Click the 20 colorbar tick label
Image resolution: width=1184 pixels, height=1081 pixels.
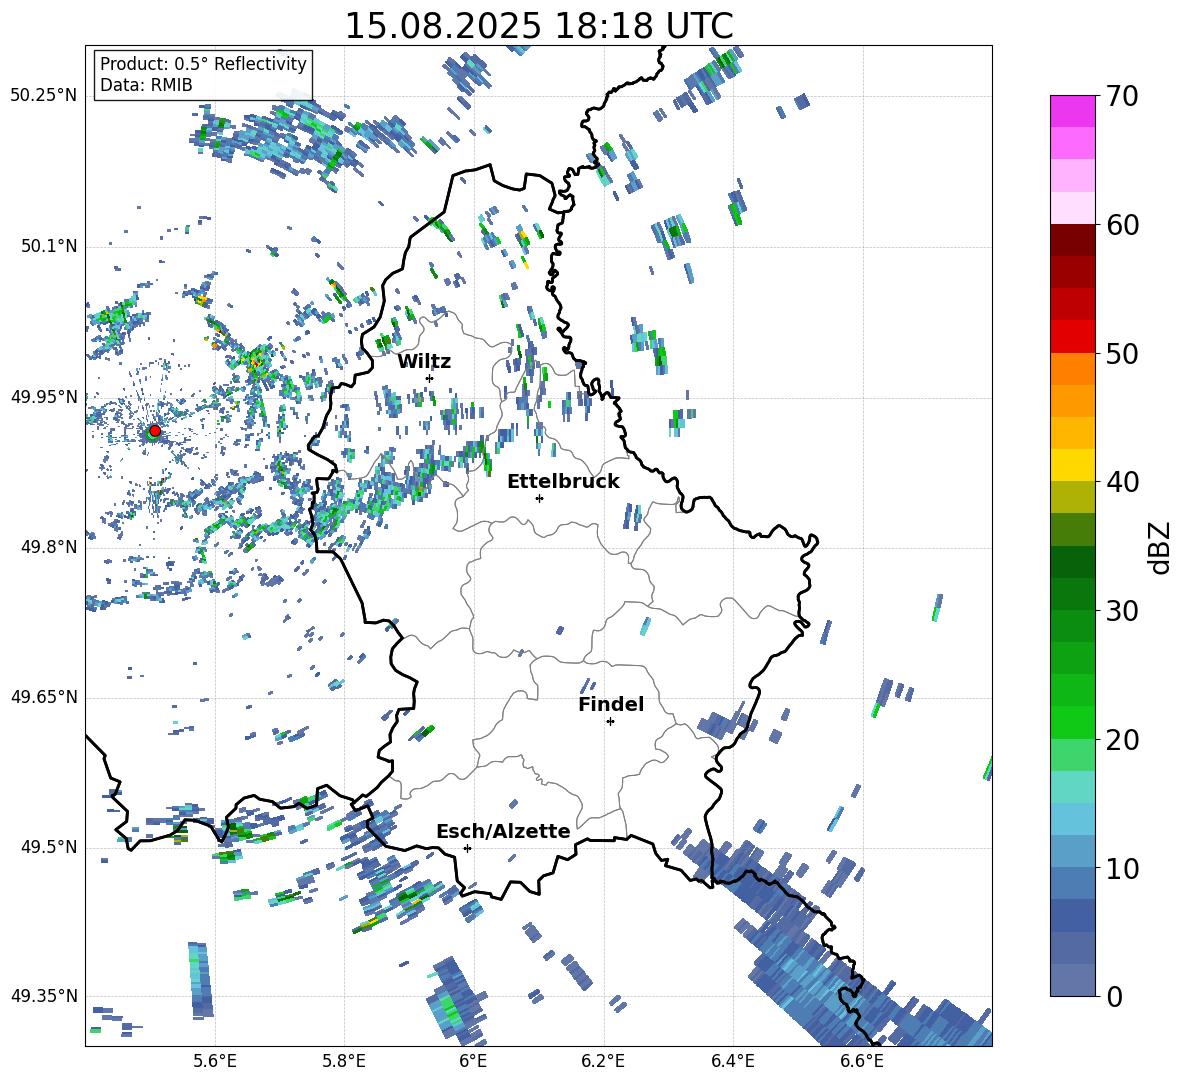point(1122,740)
